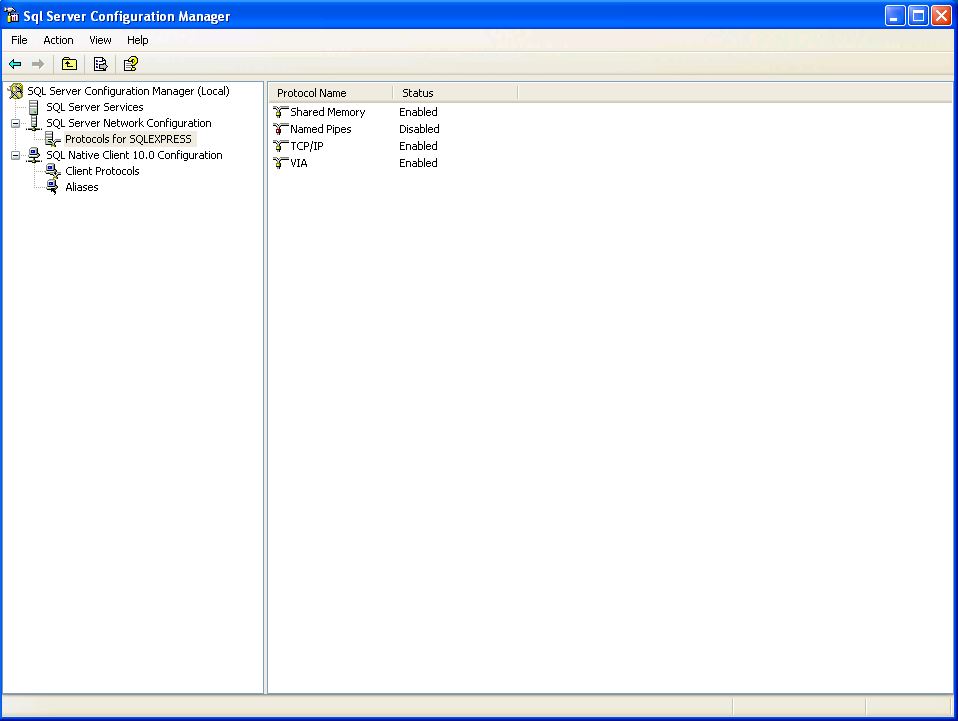Screen dimensions: 958x721
Task: Click the Disabled status of Named Pipes
Action: pos(419,129)
